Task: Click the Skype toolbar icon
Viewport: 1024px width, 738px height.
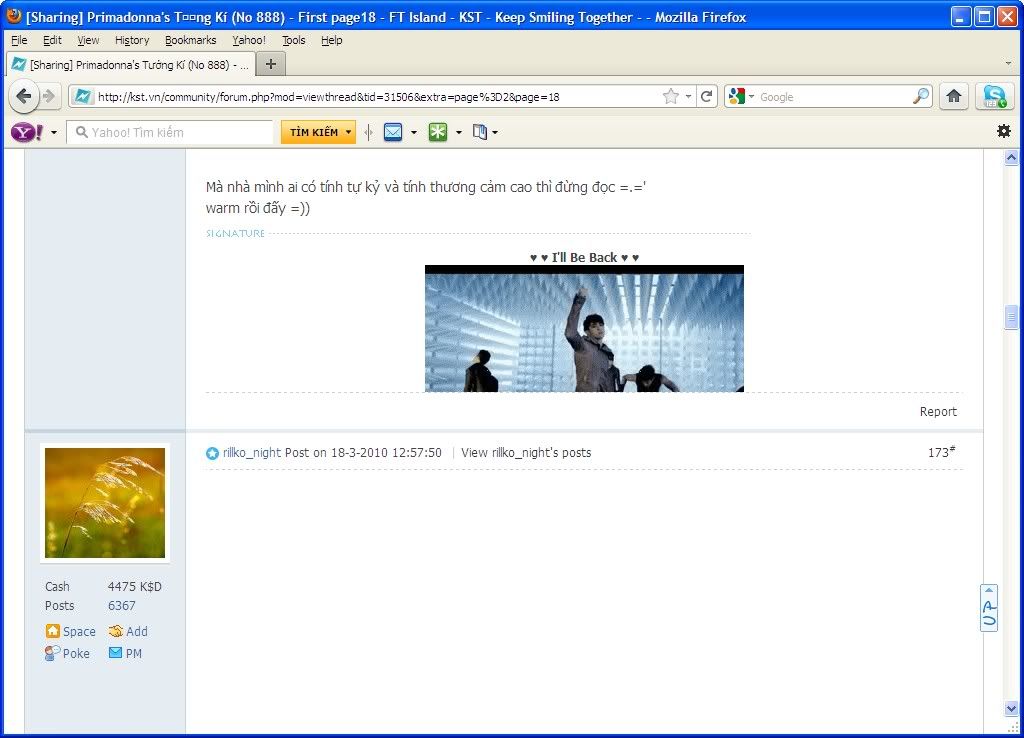Action: click(995, 97)
